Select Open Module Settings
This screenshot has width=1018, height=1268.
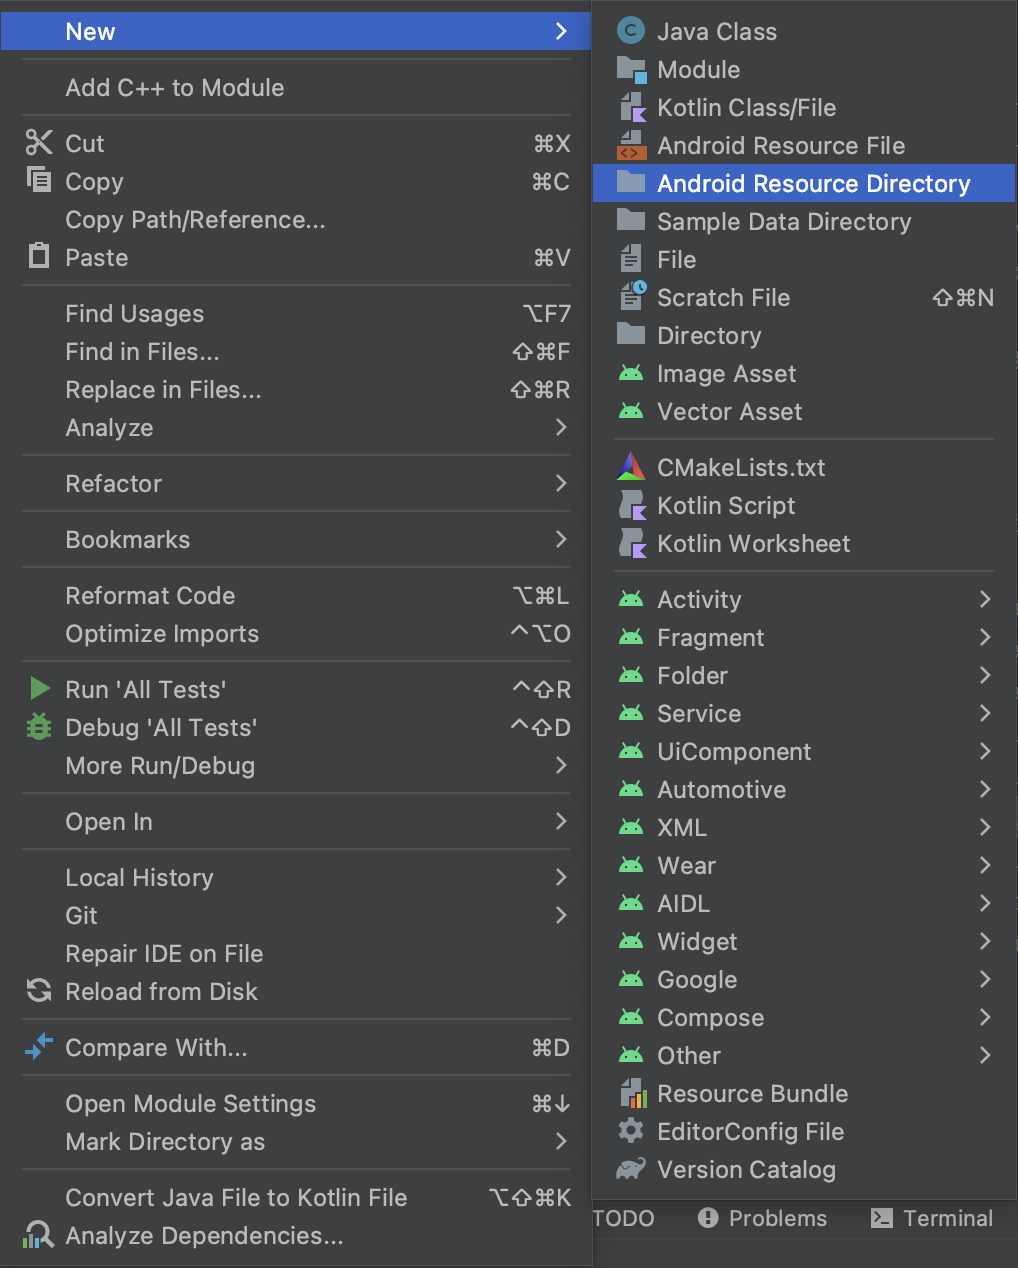click(x=296, y=1104)
